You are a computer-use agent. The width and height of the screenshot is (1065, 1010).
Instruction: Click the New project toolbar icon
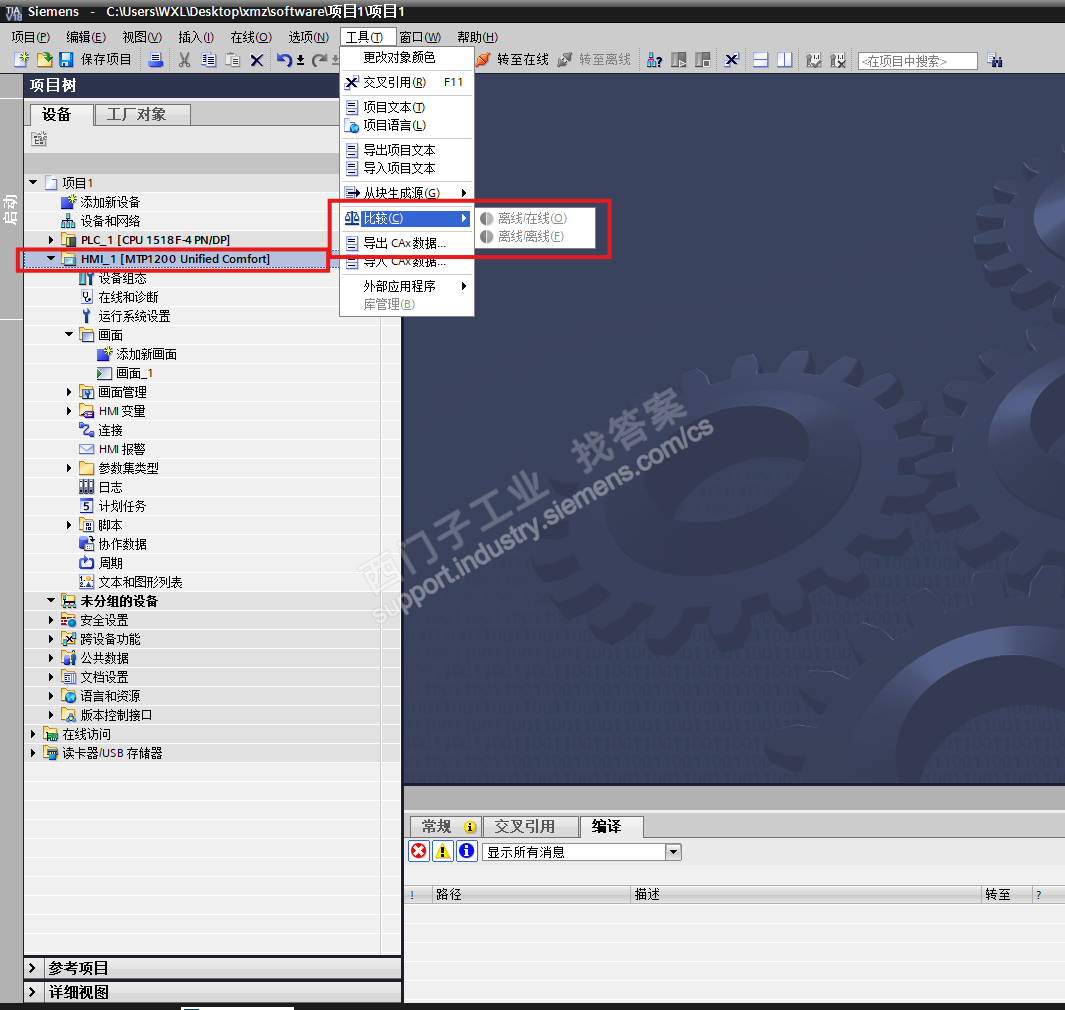pyautogui.click(x=22, y=60)
